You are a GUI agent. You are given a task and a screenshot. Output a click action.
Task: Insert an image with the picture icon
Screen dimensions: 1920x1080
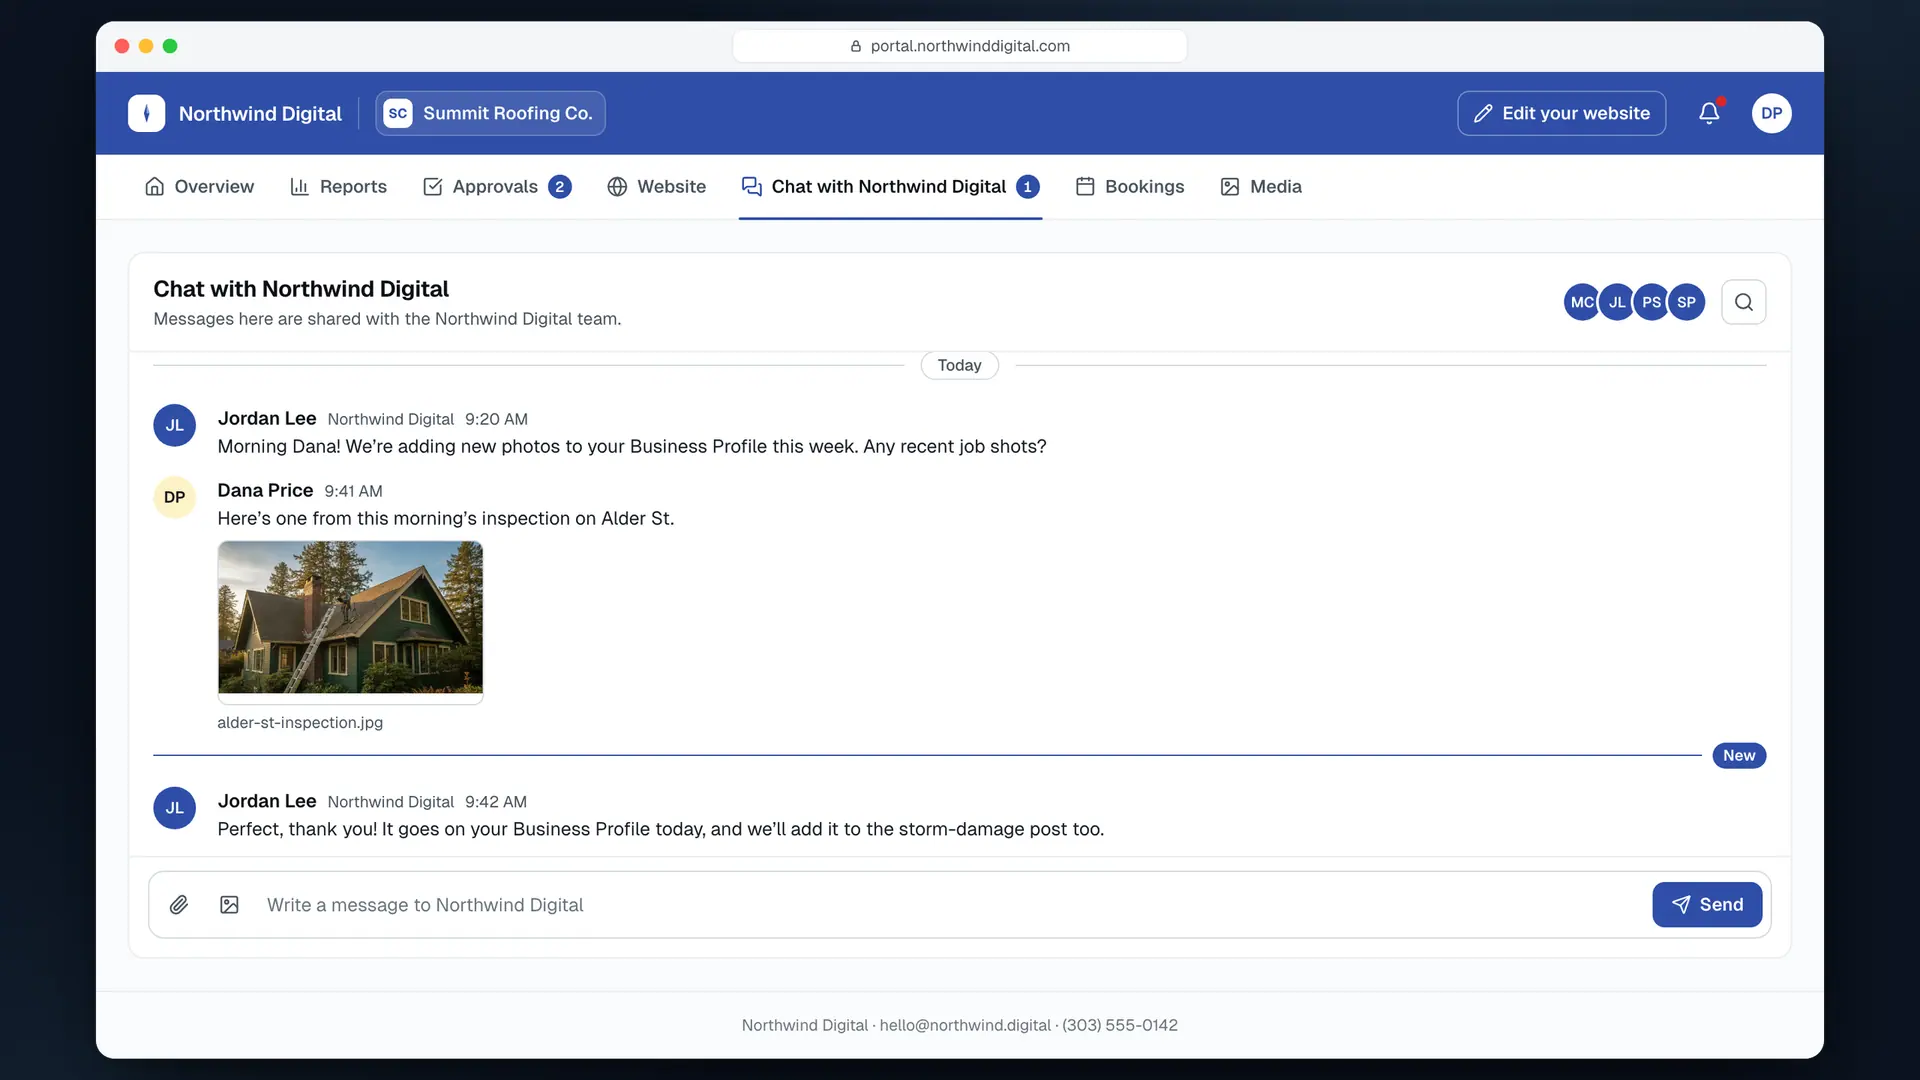[x=229, y=905]
